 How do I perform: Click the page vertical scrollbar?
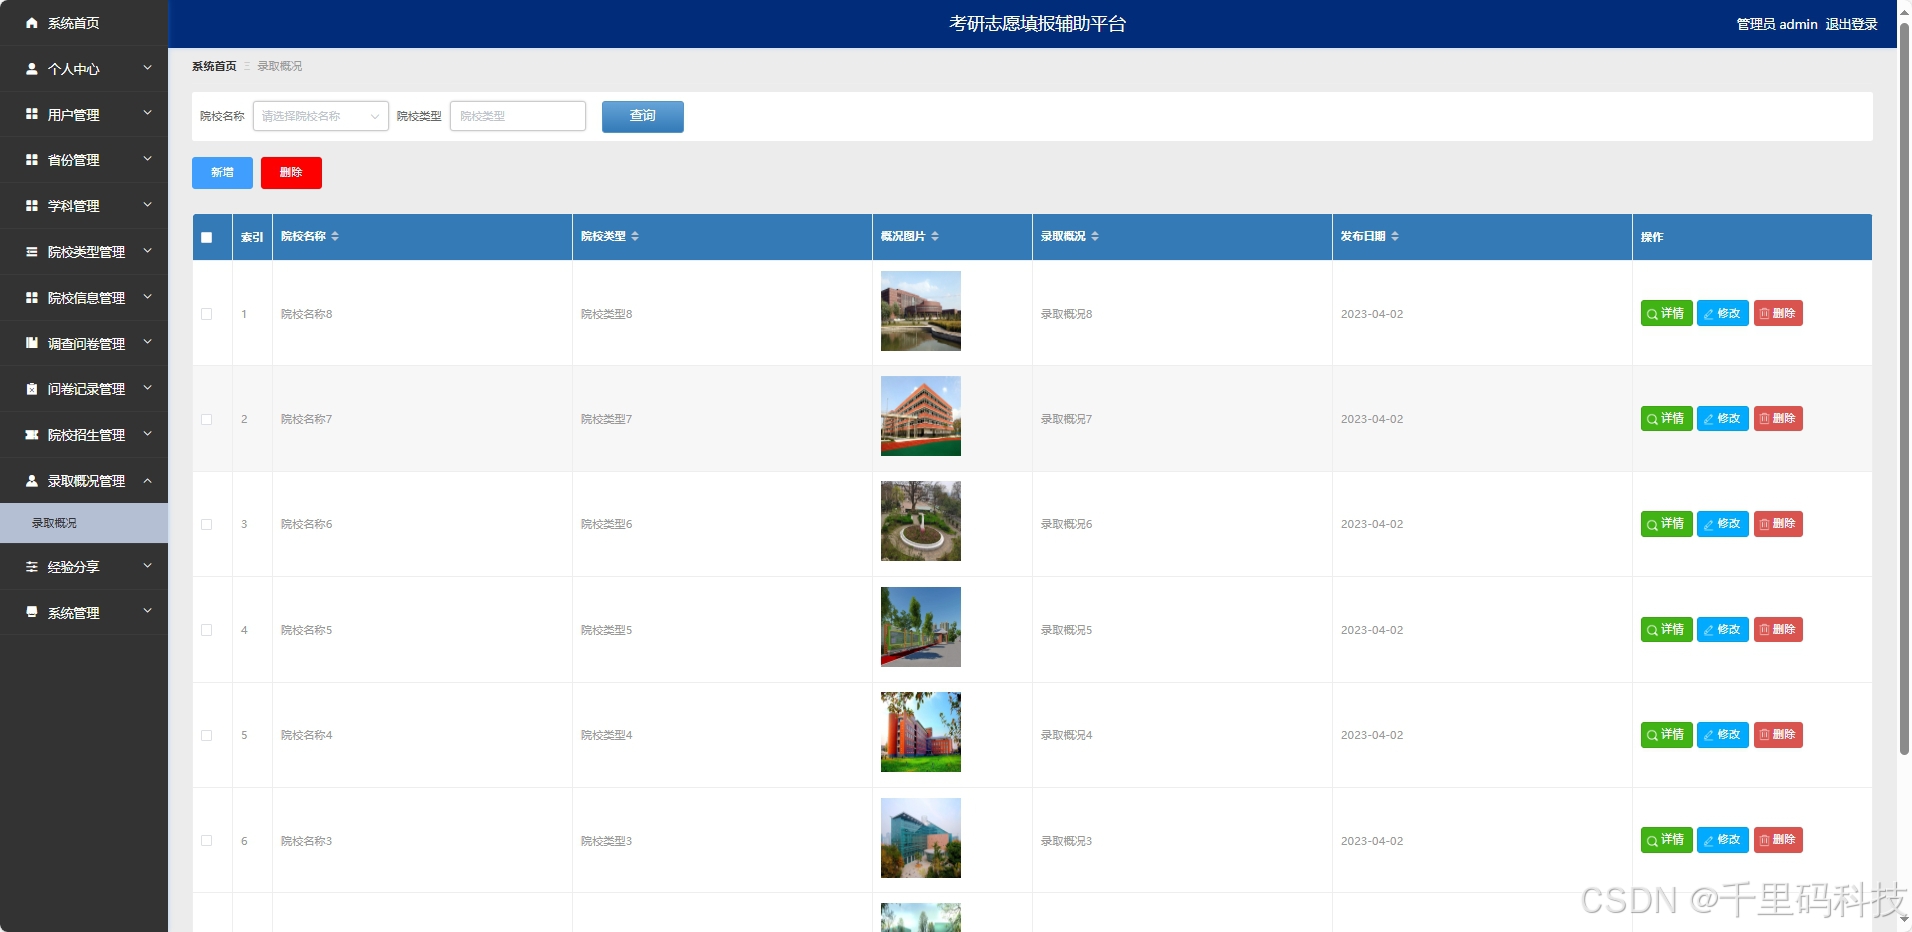[x=1904, y=388]
